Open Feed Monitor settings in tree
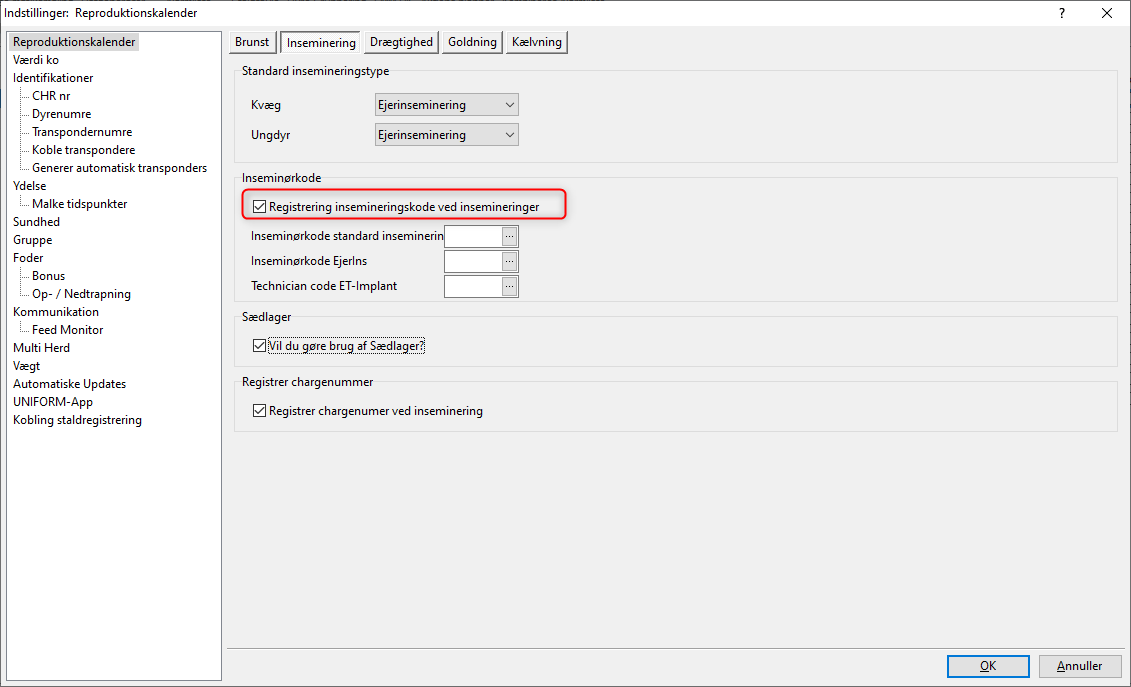The width and height of the screenshot is (1131, 687). pyautogui.click(x=67, y=330)
